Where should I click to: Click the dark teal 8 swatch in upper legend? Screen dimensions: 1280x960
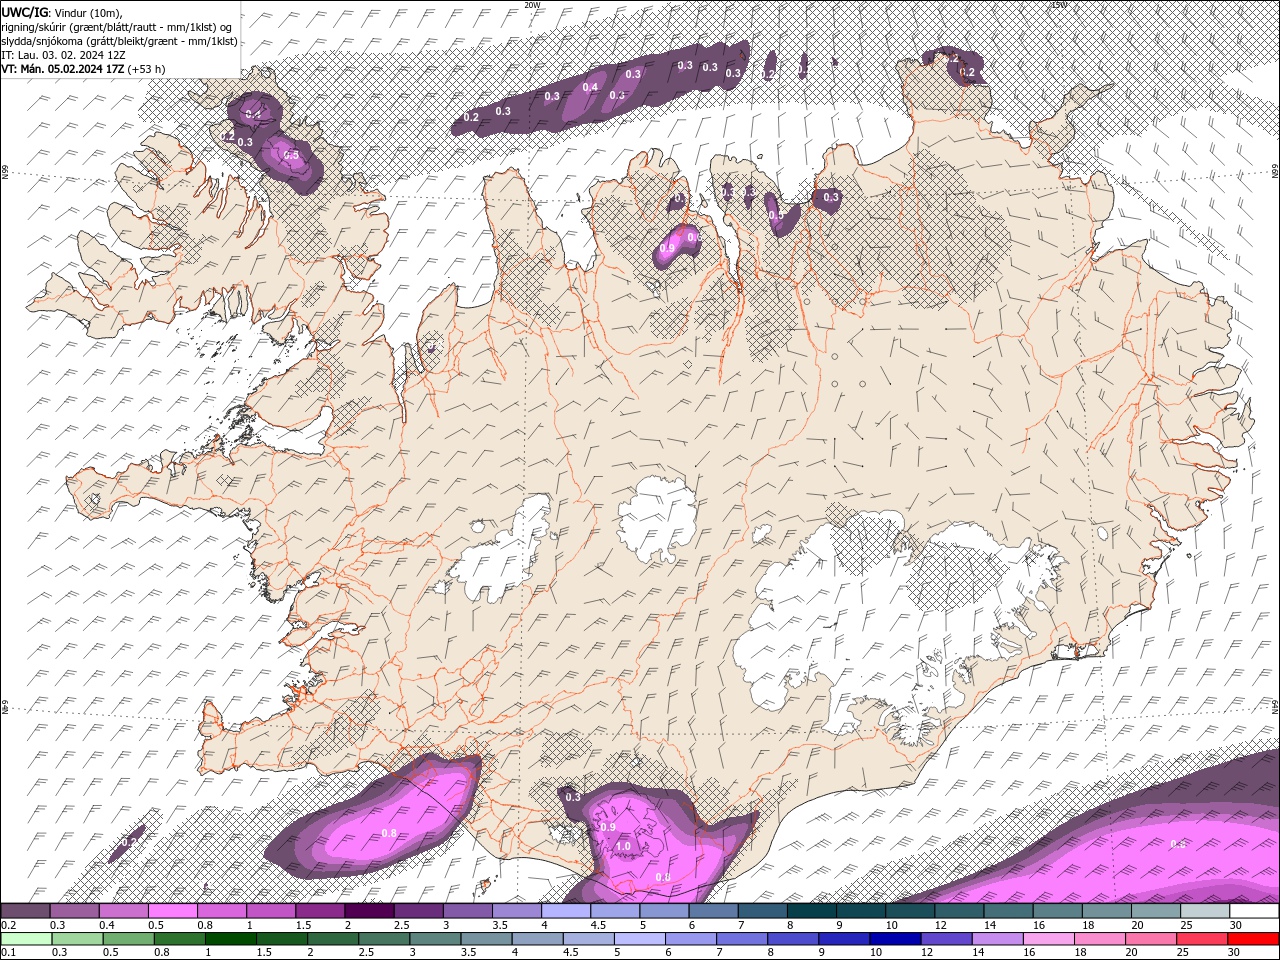coord(812,911)
